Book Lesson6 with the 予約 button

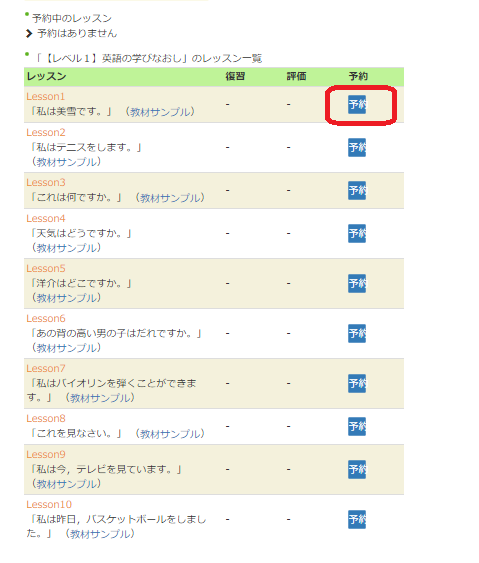point(357,334)
